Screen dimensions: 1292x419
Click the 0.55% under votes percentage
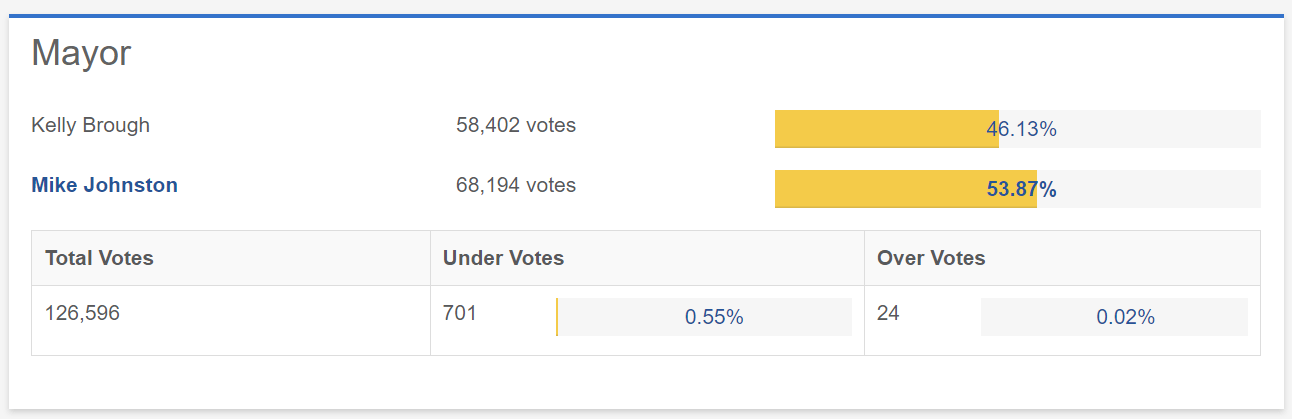(x=714, y=317)
